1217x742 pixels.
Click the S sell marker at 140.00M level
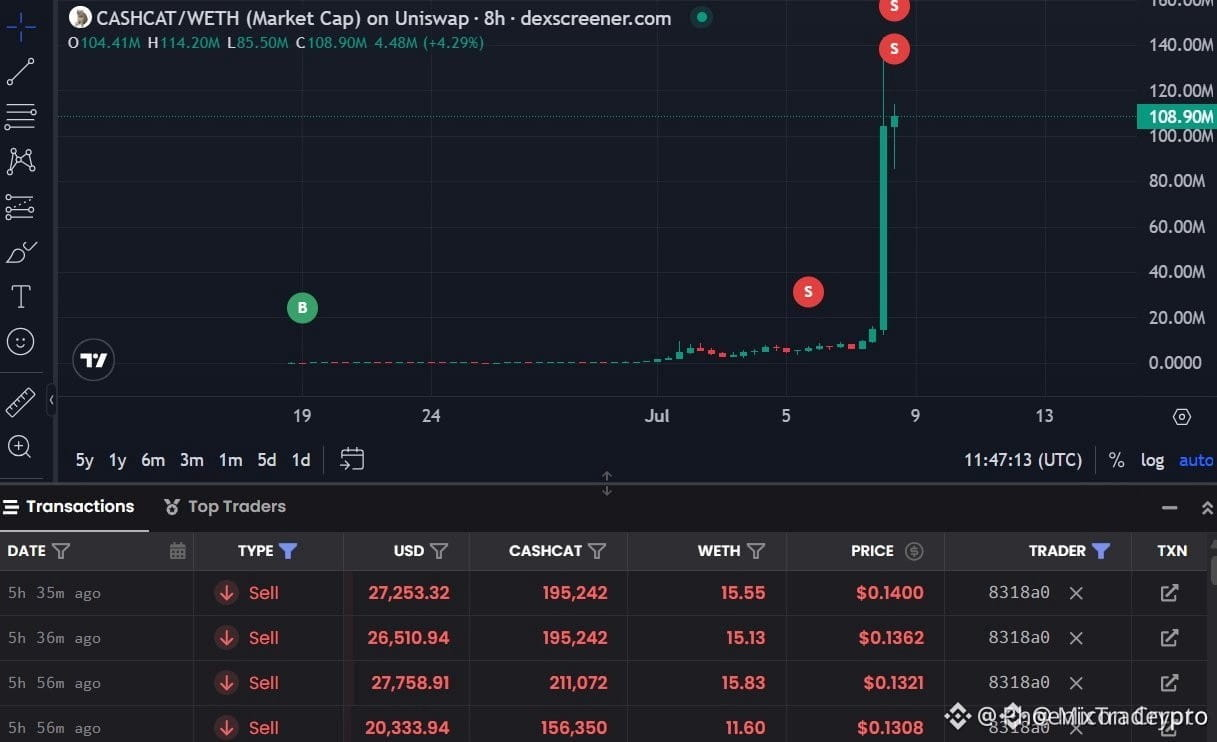point(894,48)
